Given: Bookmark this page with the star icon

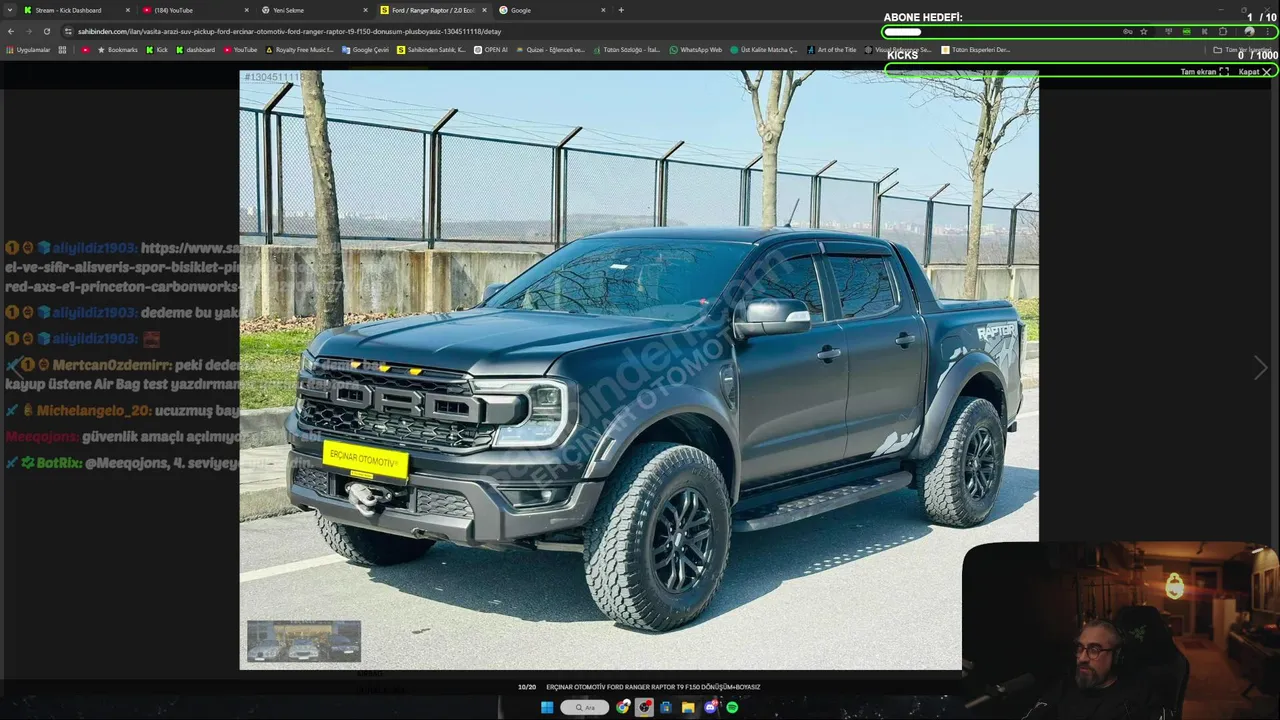Looking at the screenshot, I should click(x=1144, y=31).
